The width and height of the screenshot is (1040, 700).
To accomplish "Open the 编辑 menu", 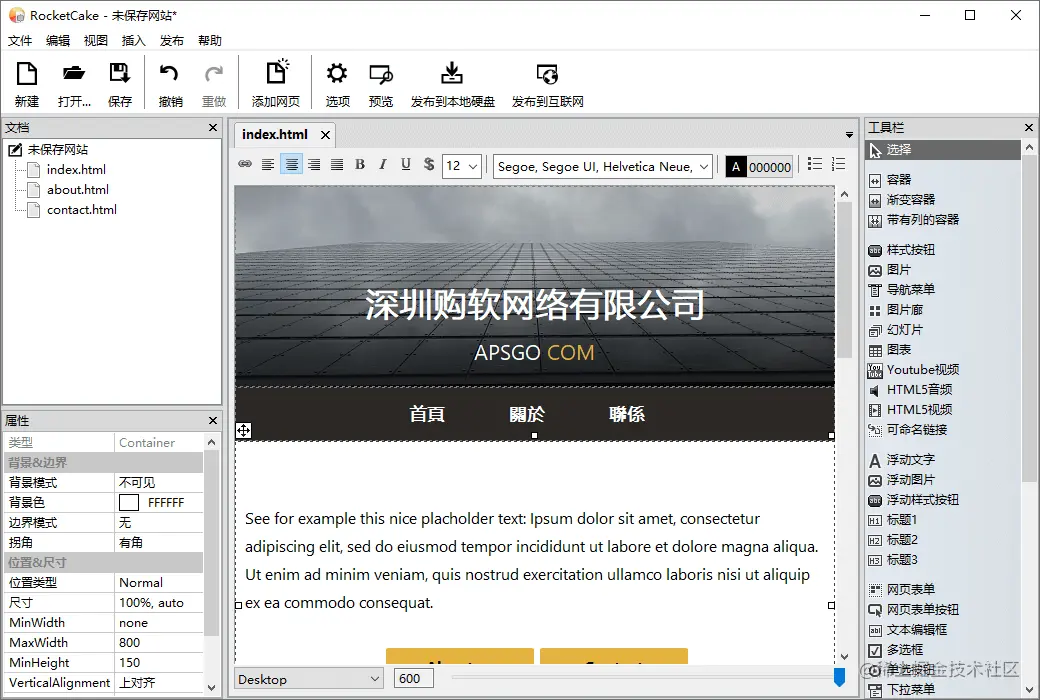I will tap(58, 40).
